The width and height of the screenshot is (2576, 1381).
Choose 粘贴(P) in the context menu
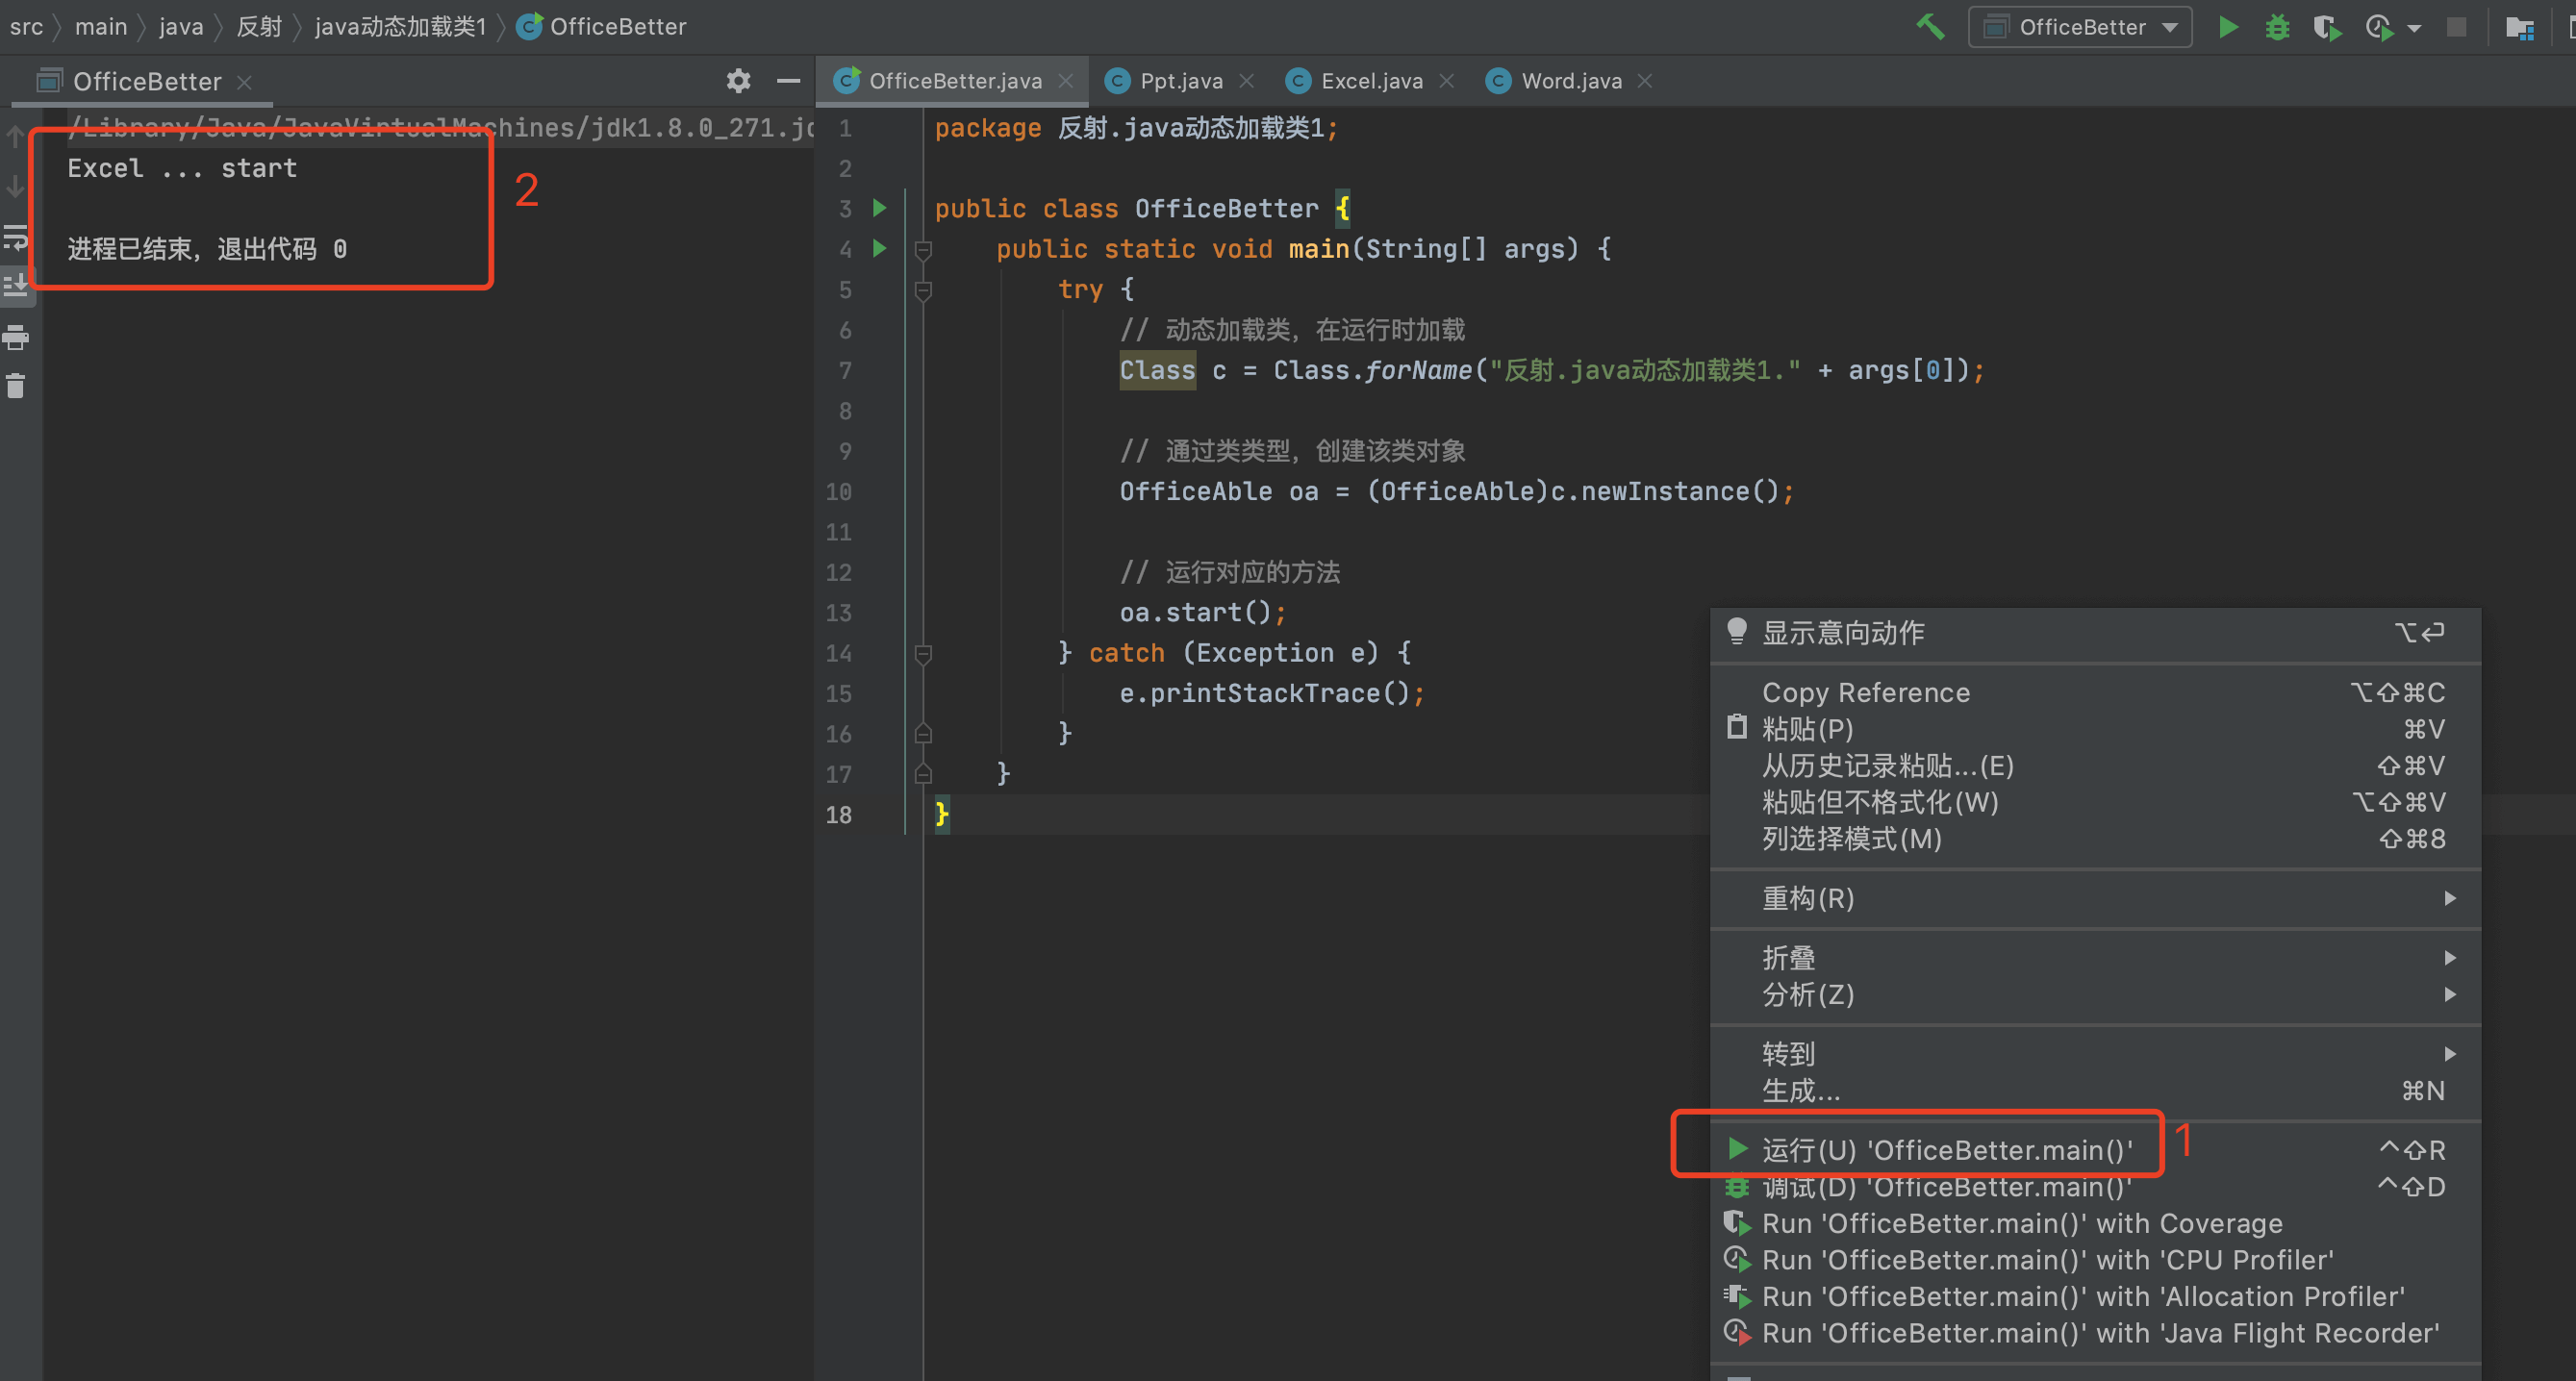click(x=2095, y=729)
